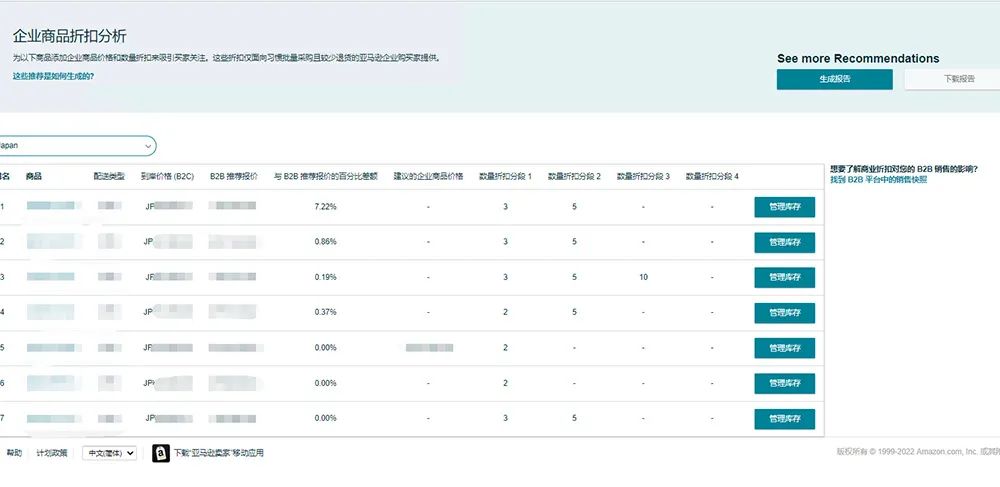1000x487 pixels.
Task: Open the 中文(简体) language selector
Action: click(x=109, y=453)
